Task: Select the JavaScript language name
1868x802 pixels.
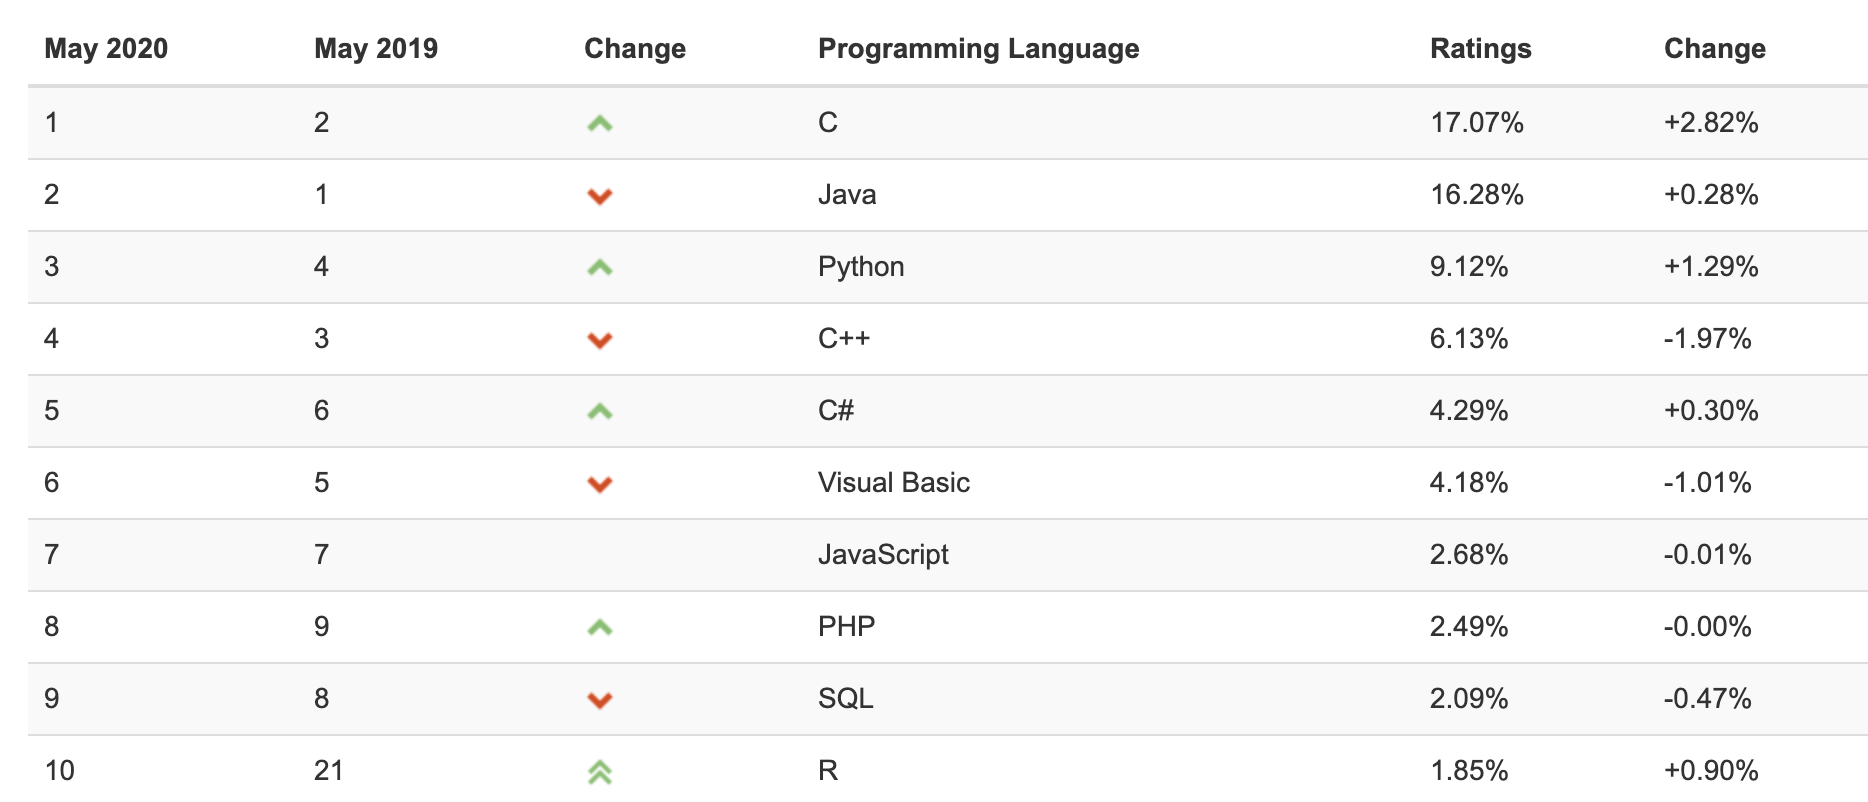Action: 883,554
